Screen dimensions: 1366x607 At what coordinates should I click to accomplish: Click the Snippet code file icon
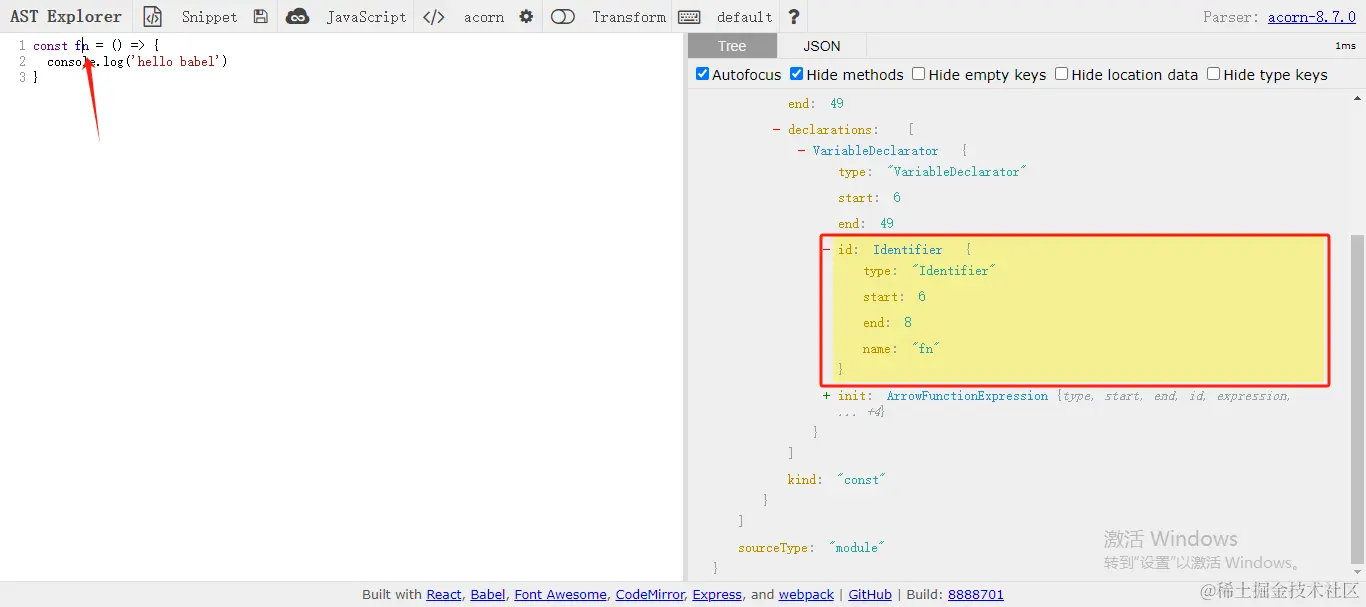[x=152, y=17]
